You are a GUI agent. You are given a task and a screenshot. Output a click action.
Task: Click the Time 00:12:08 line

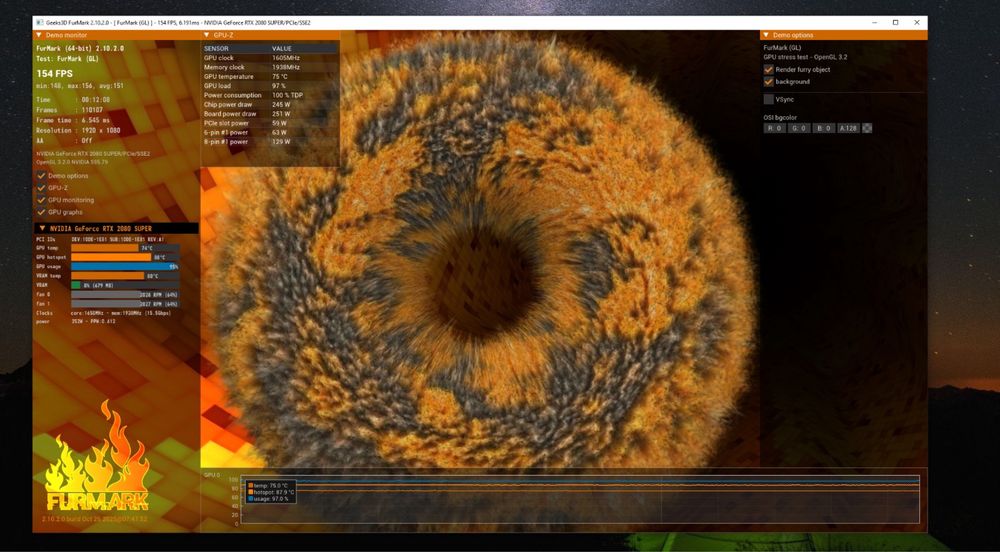(73, 100)
